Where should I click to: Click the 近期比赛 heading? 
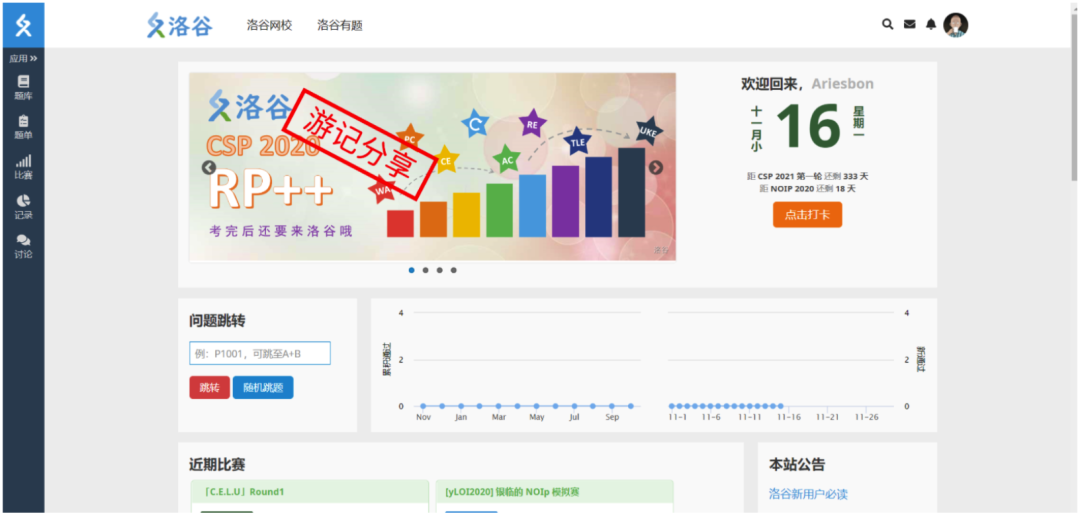coord(217,465)
